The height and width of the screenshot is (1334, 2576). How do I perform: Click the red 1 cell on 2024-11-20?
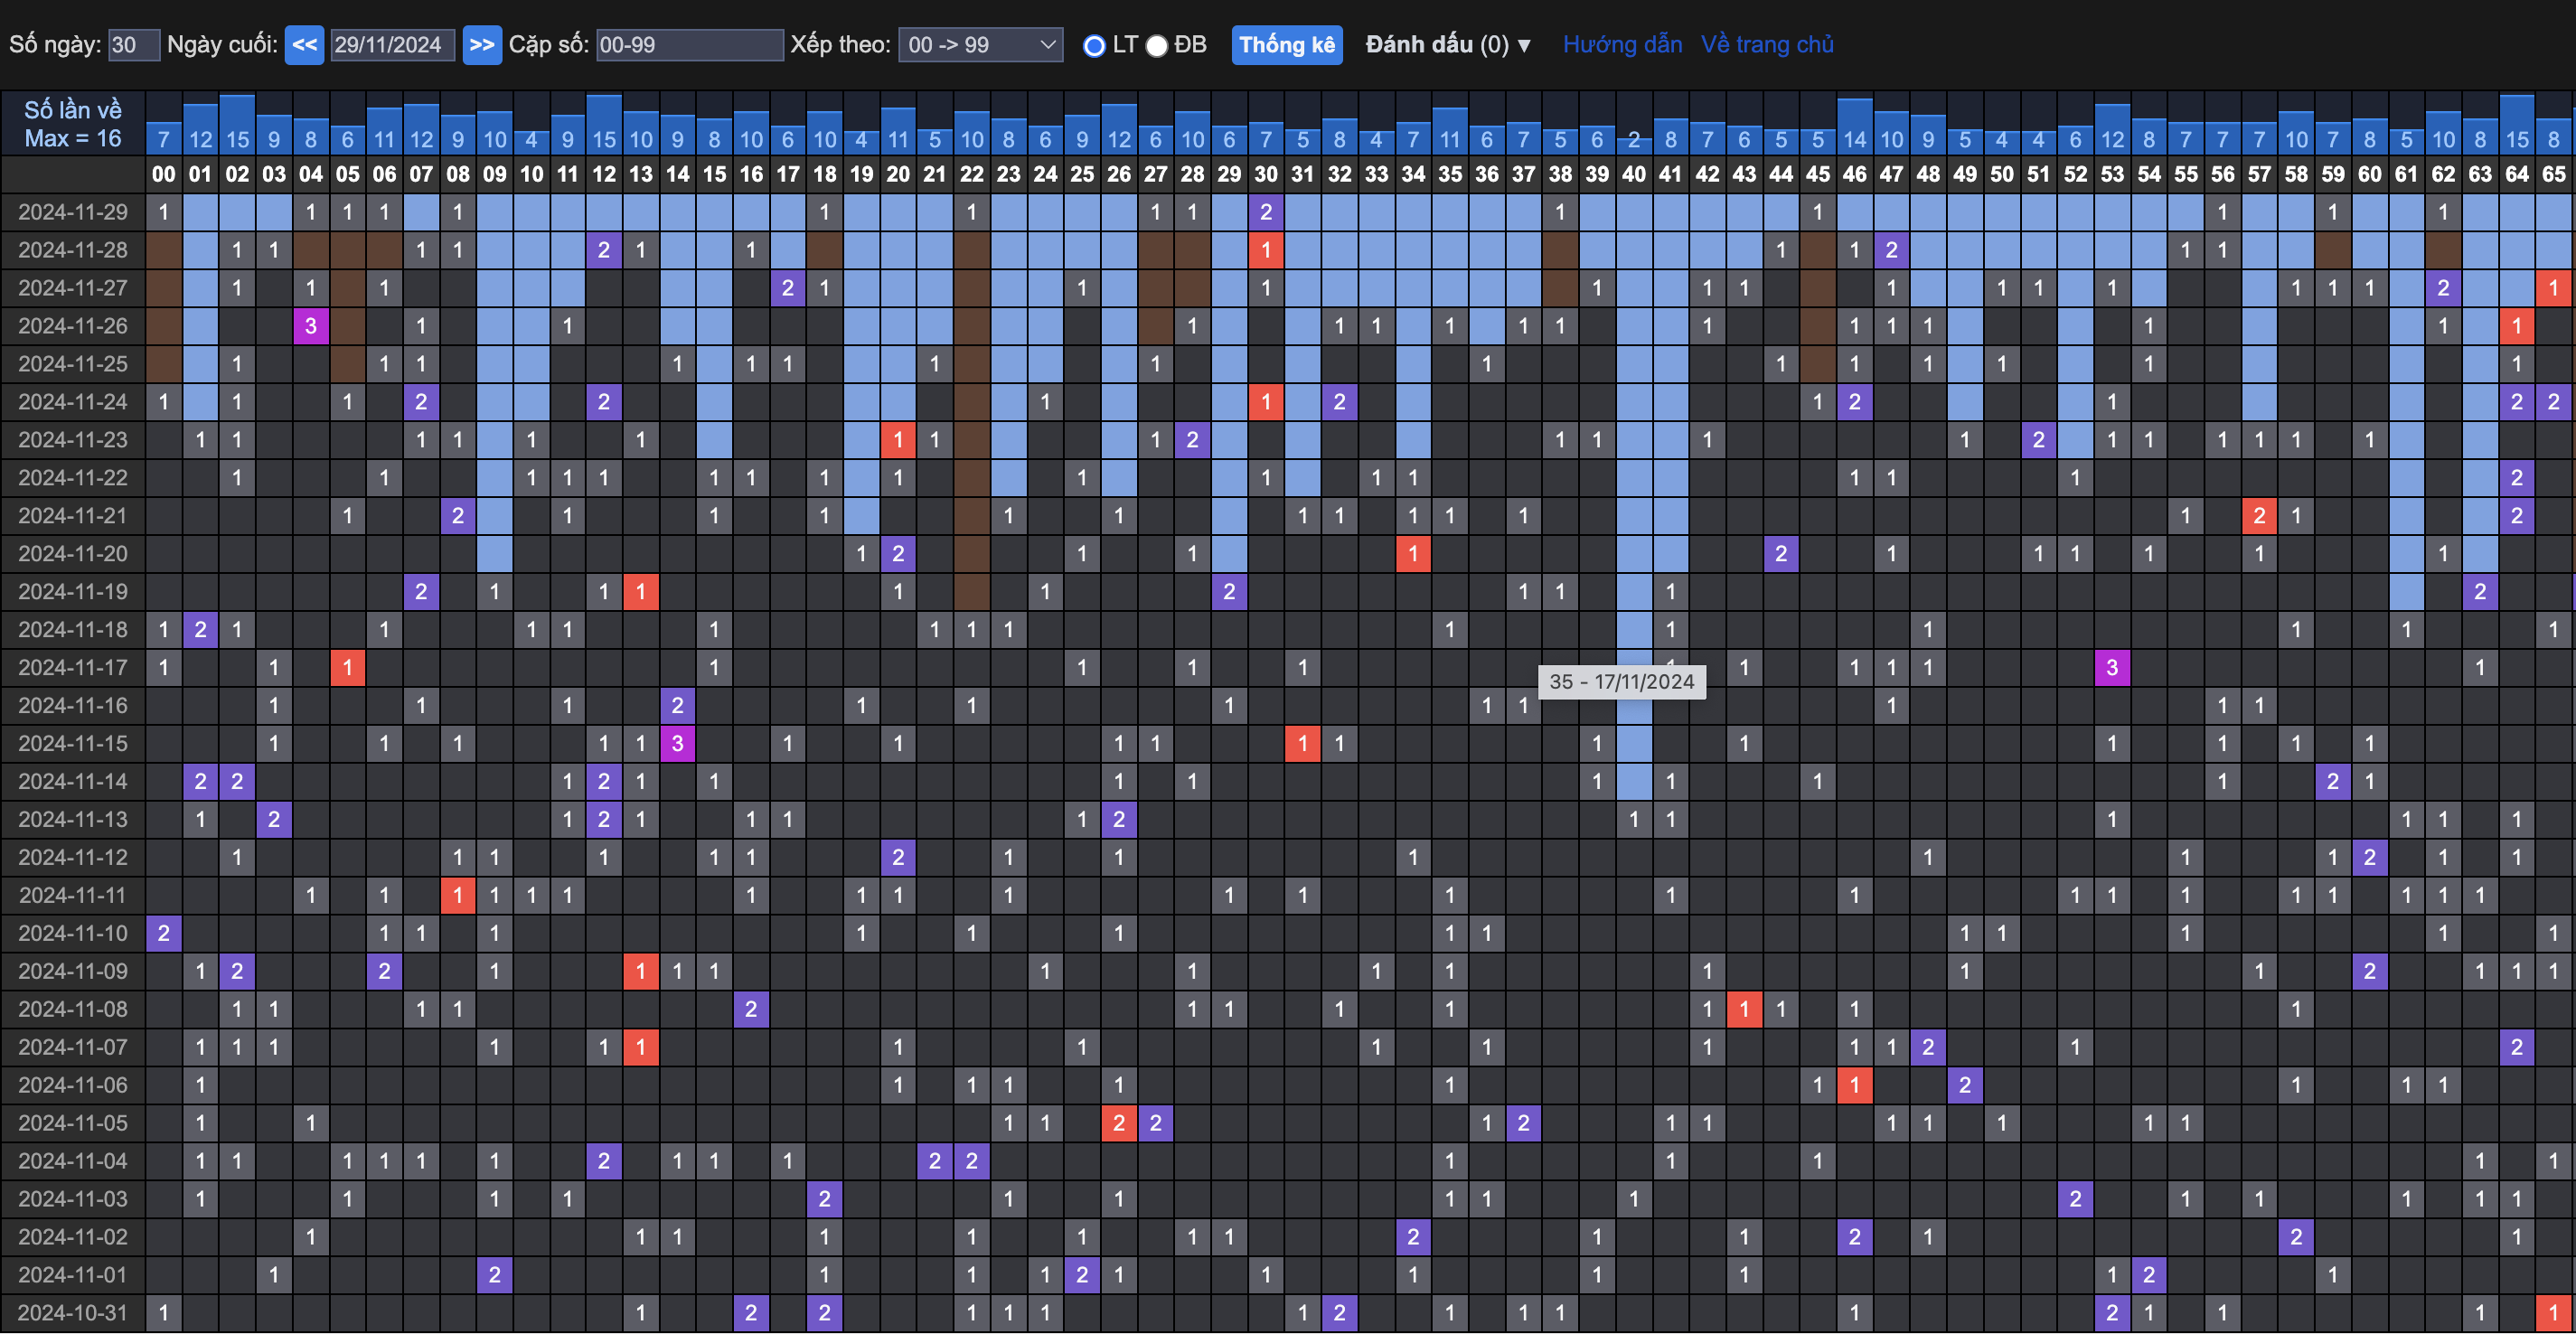1413,554
